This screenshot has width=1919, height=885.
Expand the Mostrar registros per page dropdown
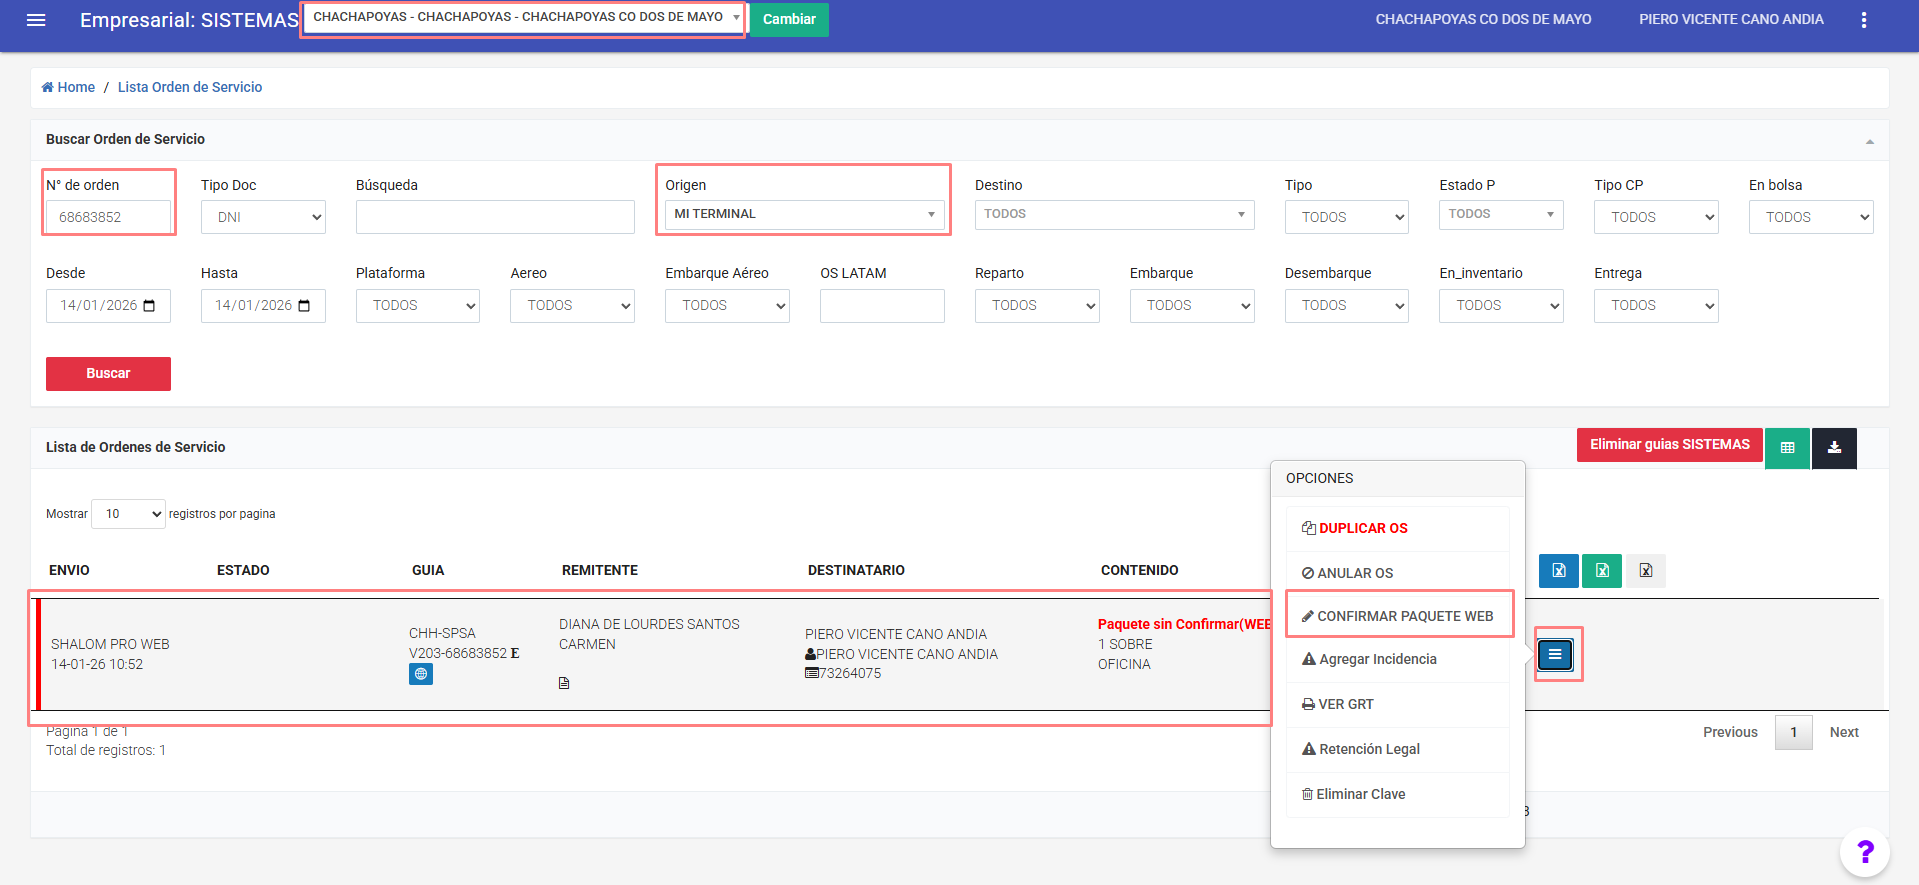tap(128, 514)
